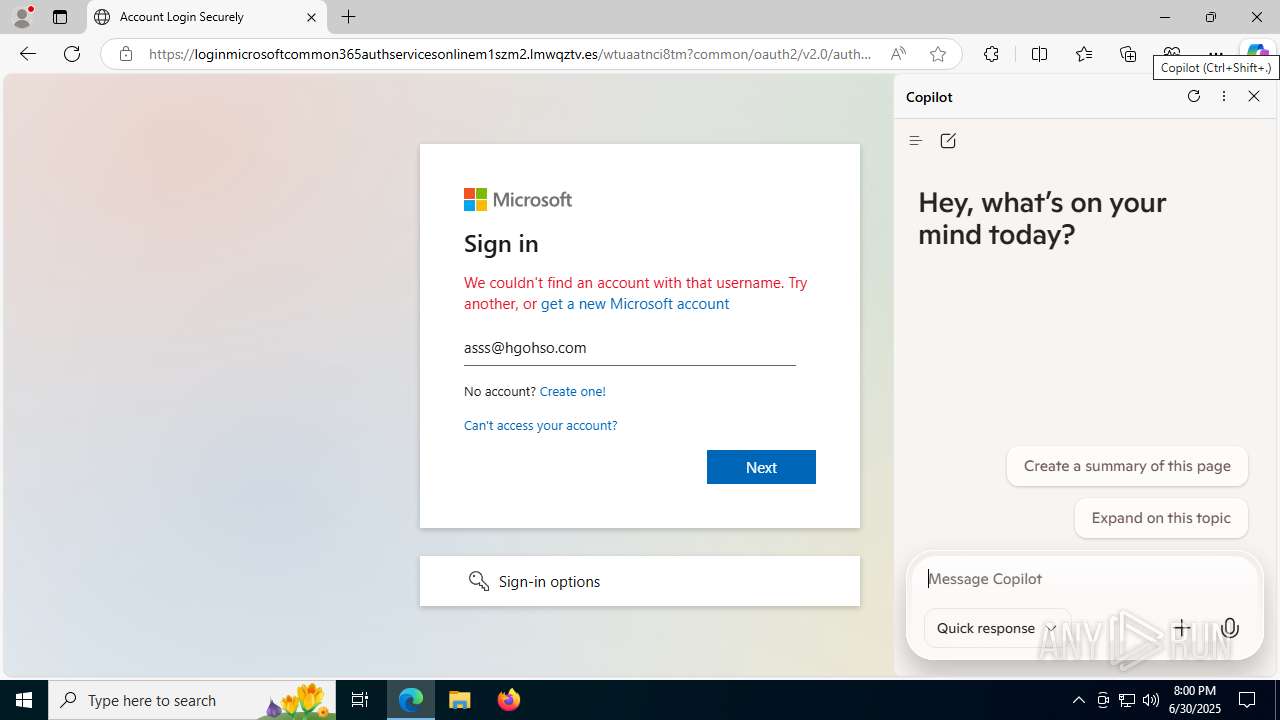Click the Next button

(761, 467)
